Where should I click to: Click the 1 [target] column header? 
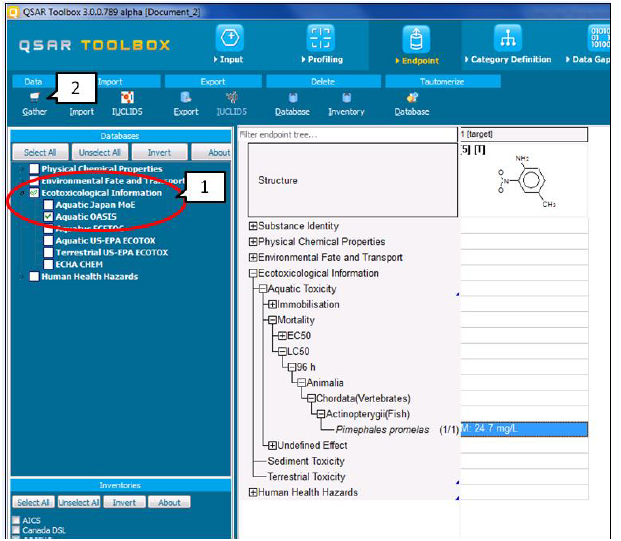pos(524,134)
